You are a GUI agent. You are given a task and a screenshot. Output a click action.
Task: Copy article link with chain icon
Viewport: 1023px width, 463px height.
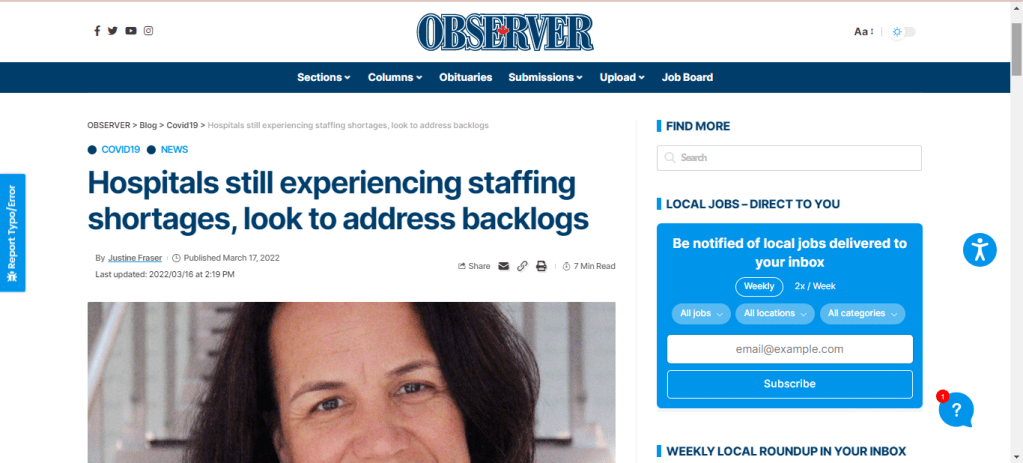click(x=522, y=266)
